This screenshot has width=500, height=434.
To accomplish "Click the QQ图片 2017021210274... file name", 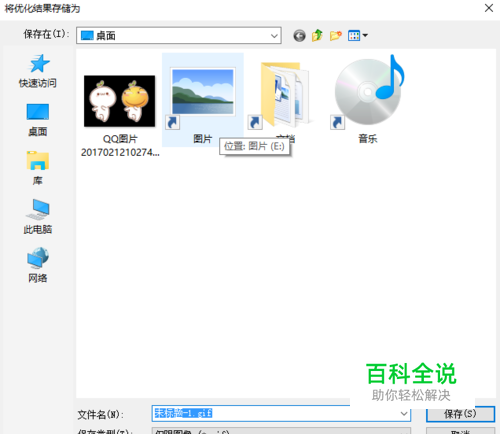I will coord(120,146).
